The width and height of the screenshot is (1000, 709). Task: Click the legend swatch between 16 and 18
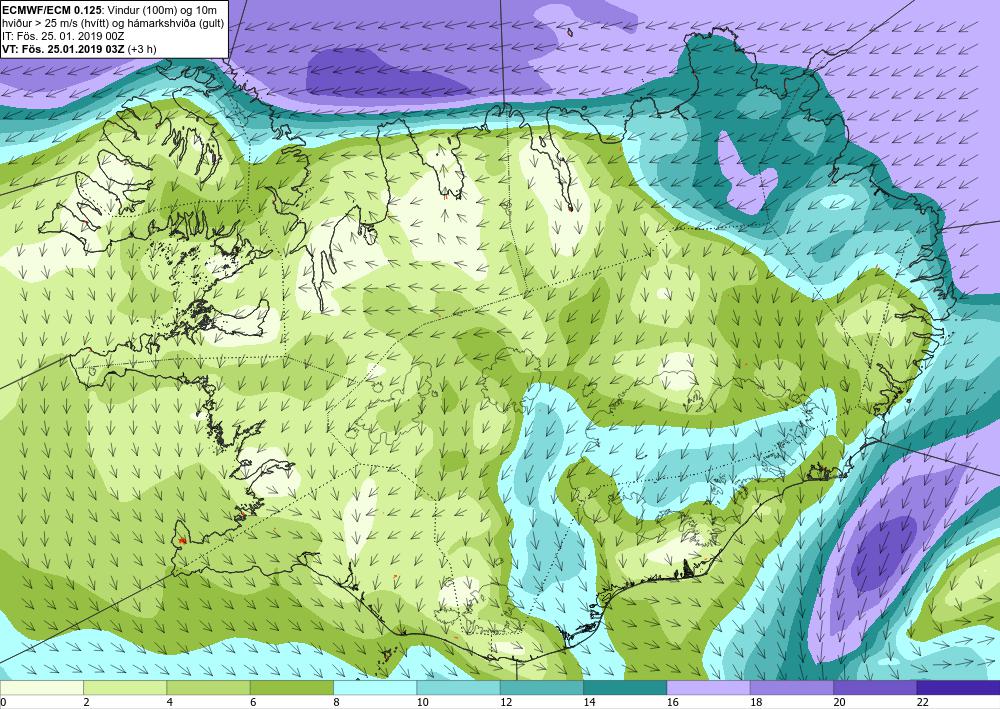pyautogui.click(x=708, y=687)
